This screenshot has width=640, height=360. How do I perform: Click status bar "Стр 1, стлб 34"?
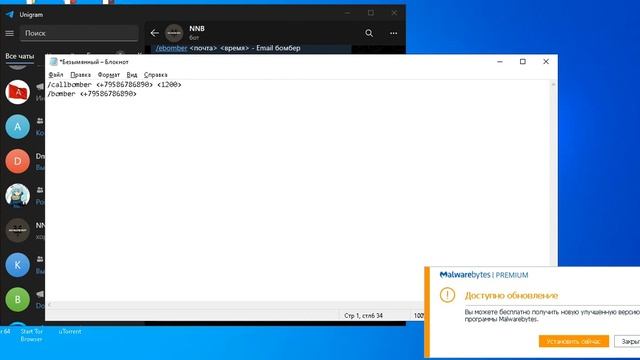click(363, 316)
